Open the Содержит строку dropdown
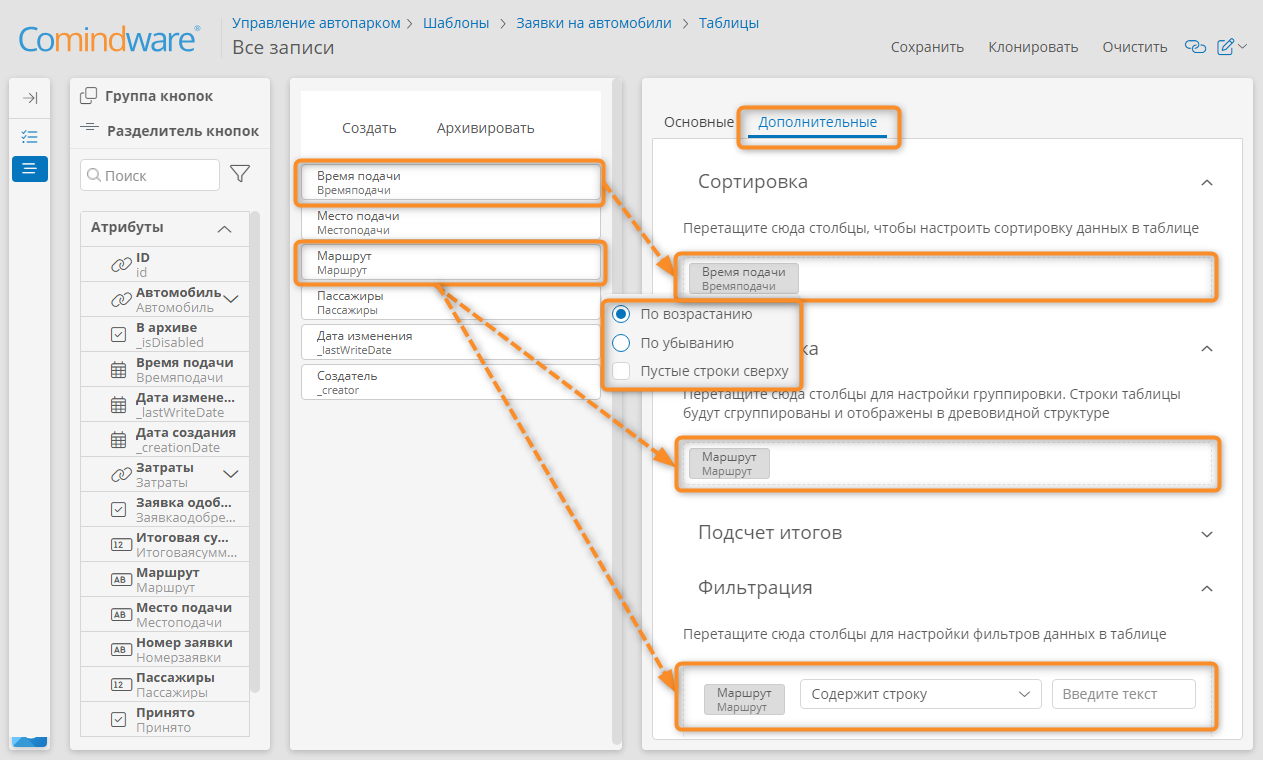Image resolution: width=1263 pixels, height=760 pixels. [921, 694]
